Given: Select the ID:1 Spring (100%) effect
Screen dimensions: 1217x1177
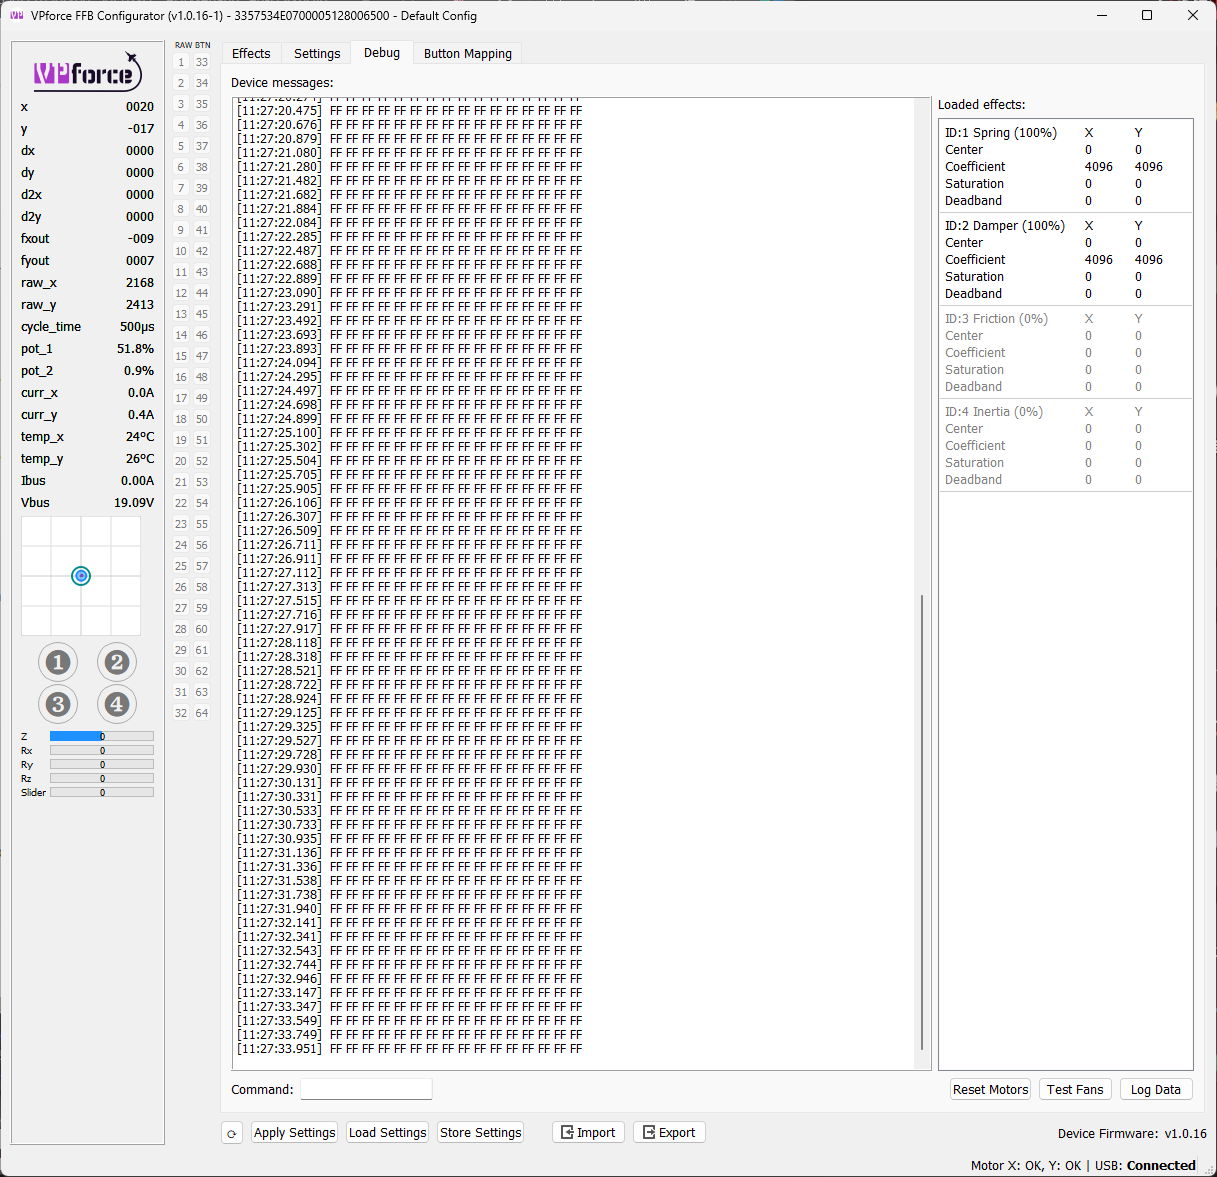Looking at the screenshot, I should [x=1001, y=133].
